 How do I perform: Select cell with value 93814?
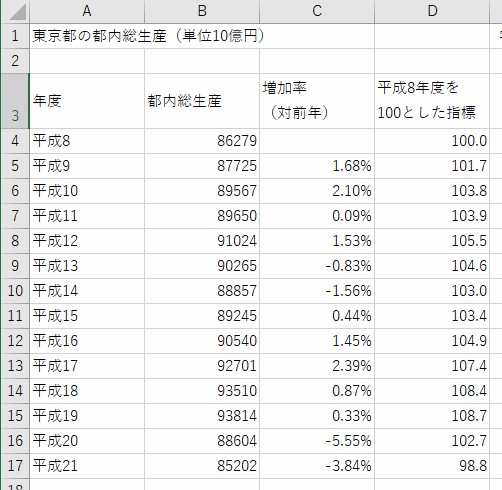coord(202,416)
